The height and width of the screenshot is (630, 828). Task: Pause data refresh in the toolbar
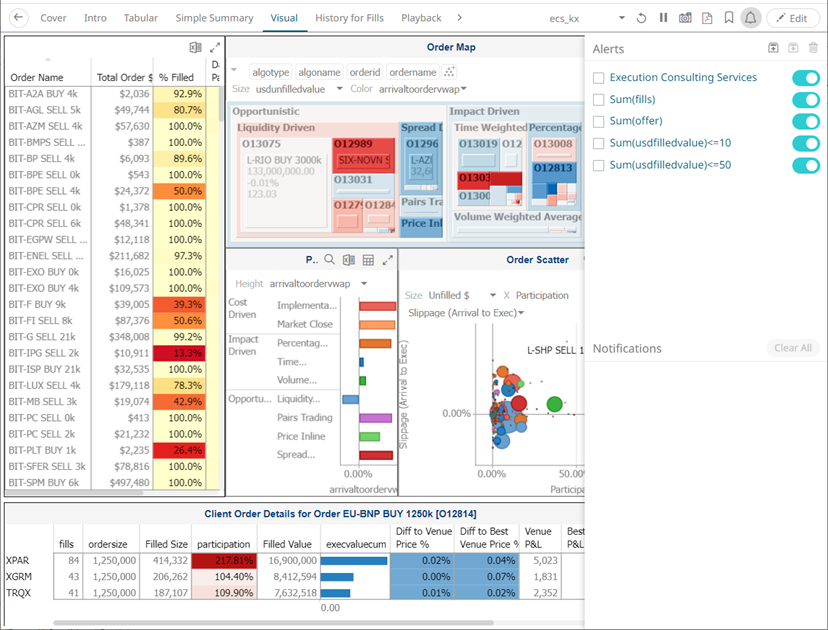point(663,18)
